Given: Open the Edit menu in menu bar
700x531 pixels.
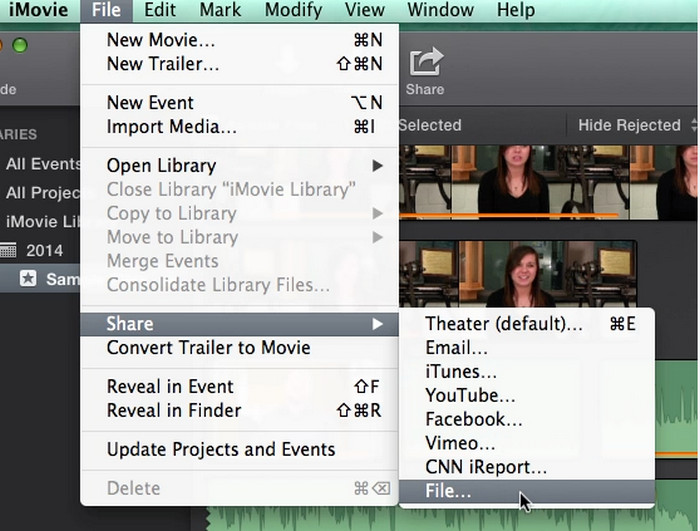Looking at the screenshot, I should pos(160,11).
